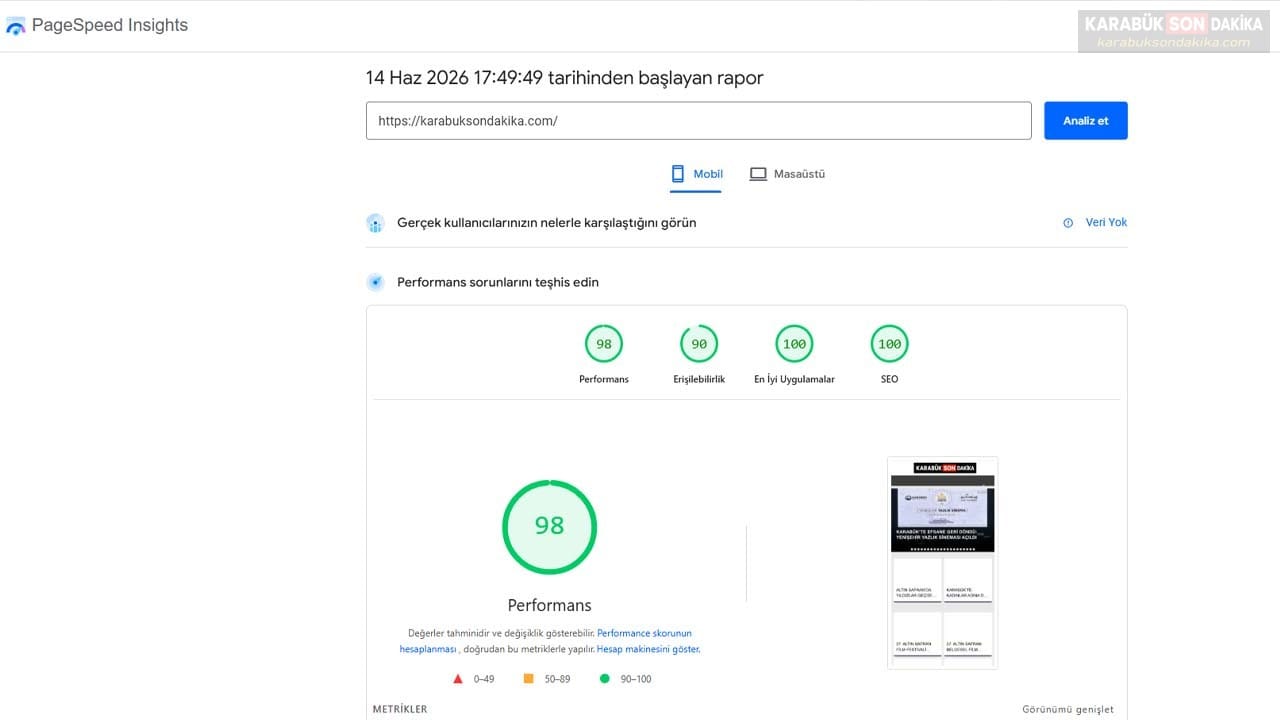Click the En İyi Uygulamalar label text
The height and width of the screenshot is (720, 1280).
pyautogui.click(x=794, y=380)
